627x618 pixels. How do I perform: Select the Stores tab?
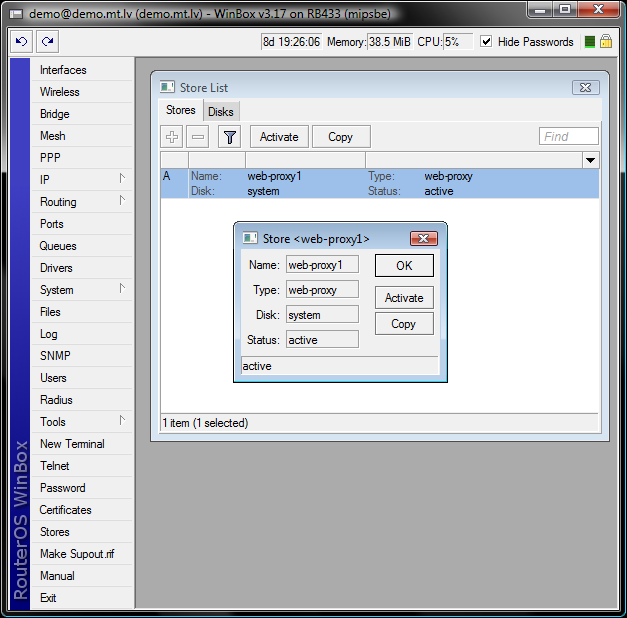tap(181, 110)
